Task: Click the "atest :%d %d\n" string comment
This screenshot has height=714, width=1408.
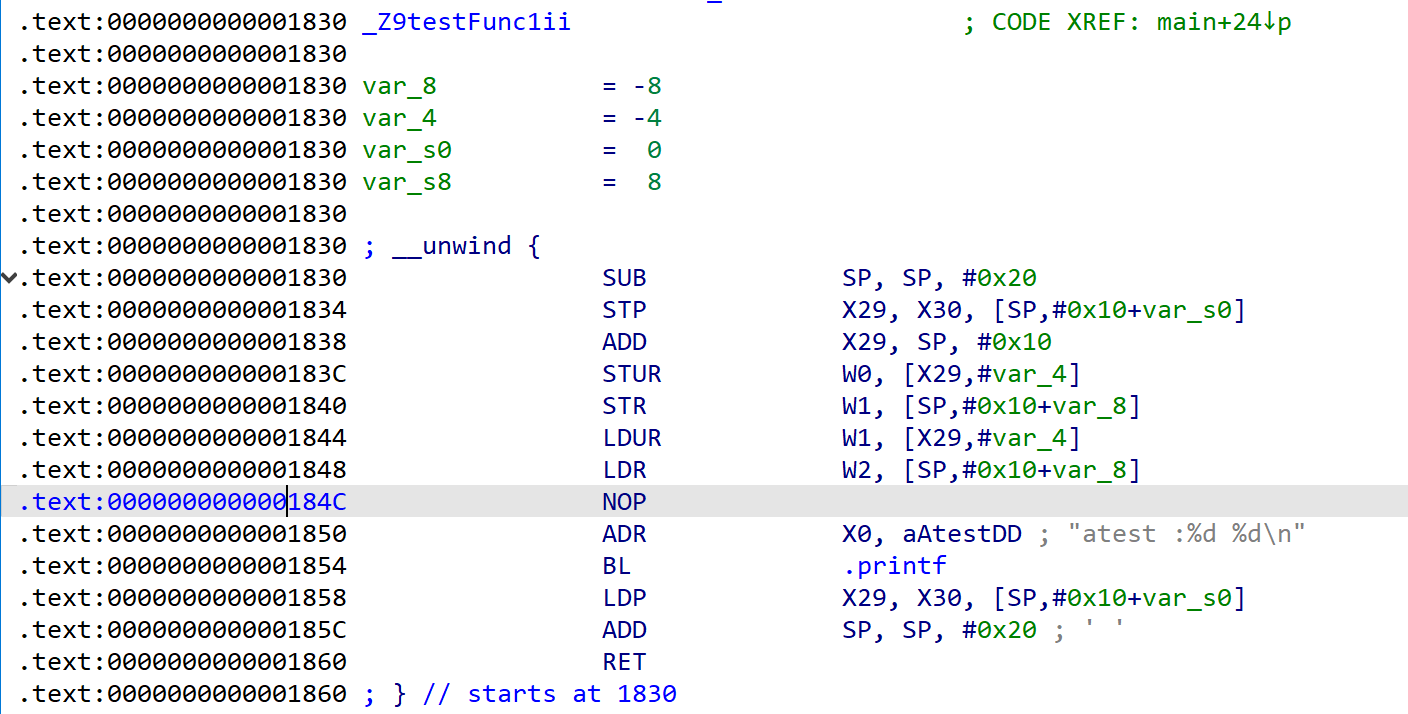Action: coord(1187,534)
